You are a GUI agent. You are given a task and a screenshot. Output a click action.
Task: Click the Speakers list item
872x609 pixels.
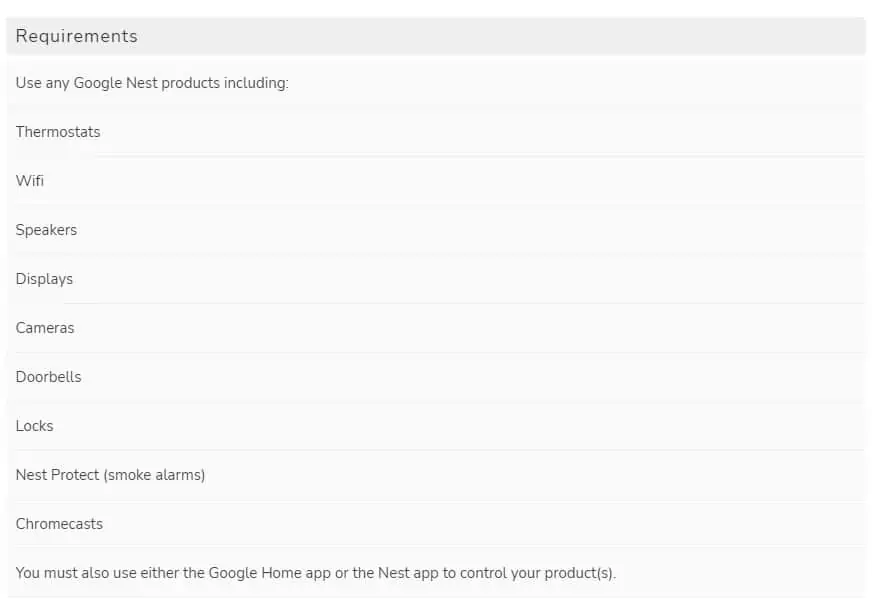click(x=46, y=230)
